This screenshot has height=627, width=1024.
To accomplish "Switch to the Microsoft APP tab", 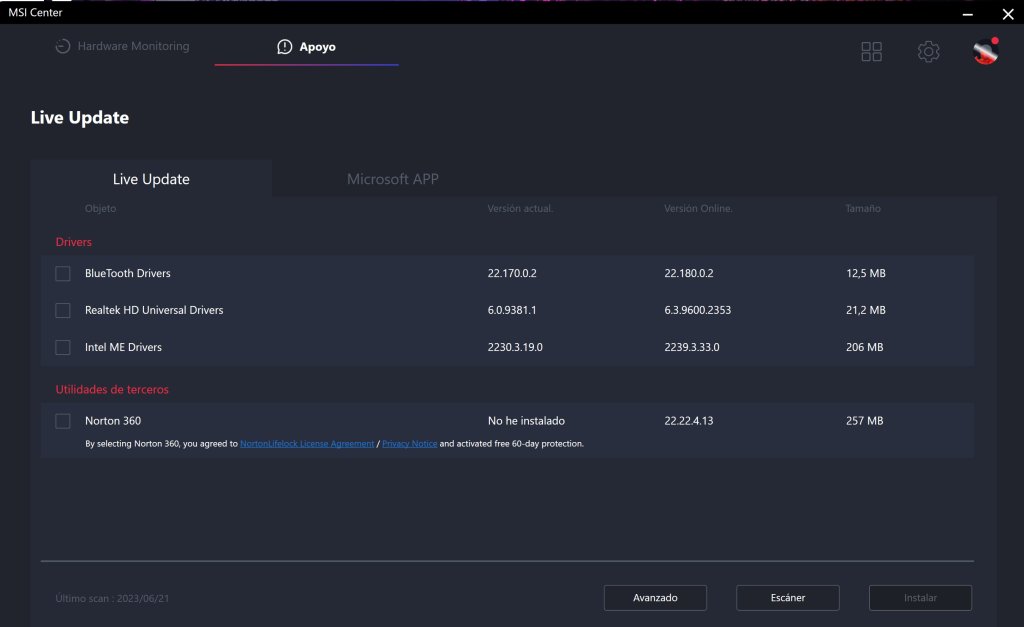I will [x=392, y=179].
